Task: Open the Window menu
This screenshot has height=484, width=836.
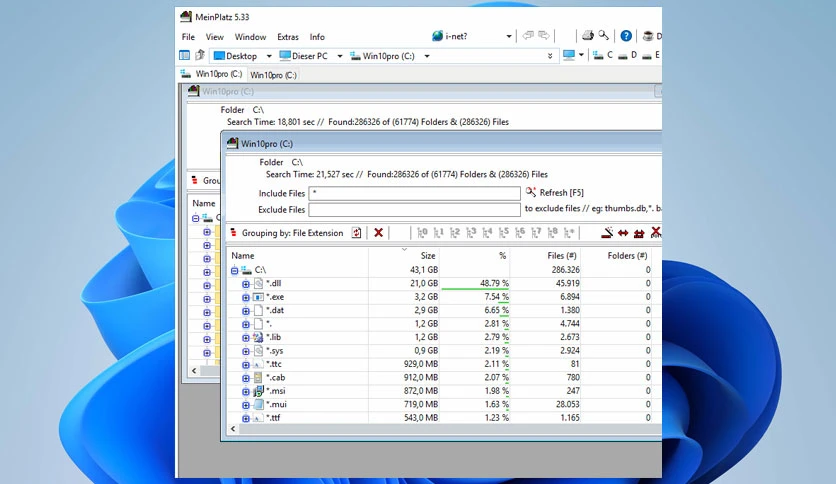Action: 250,37
